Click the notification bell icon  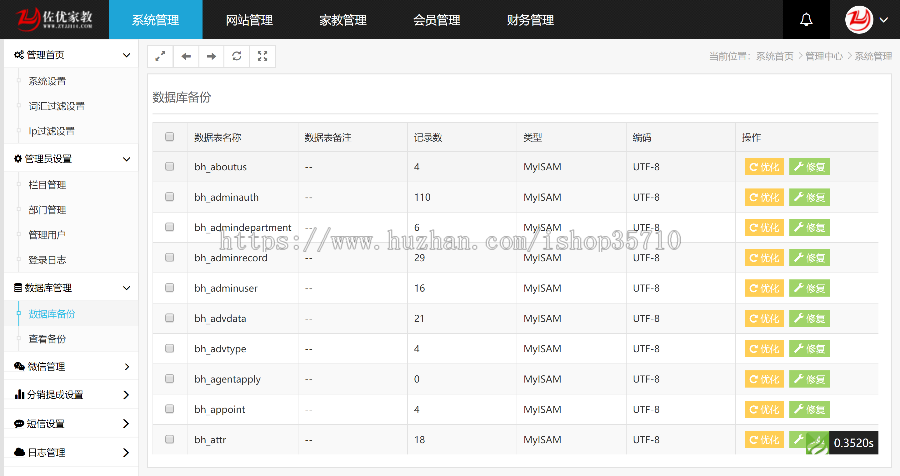pos(806,20)
